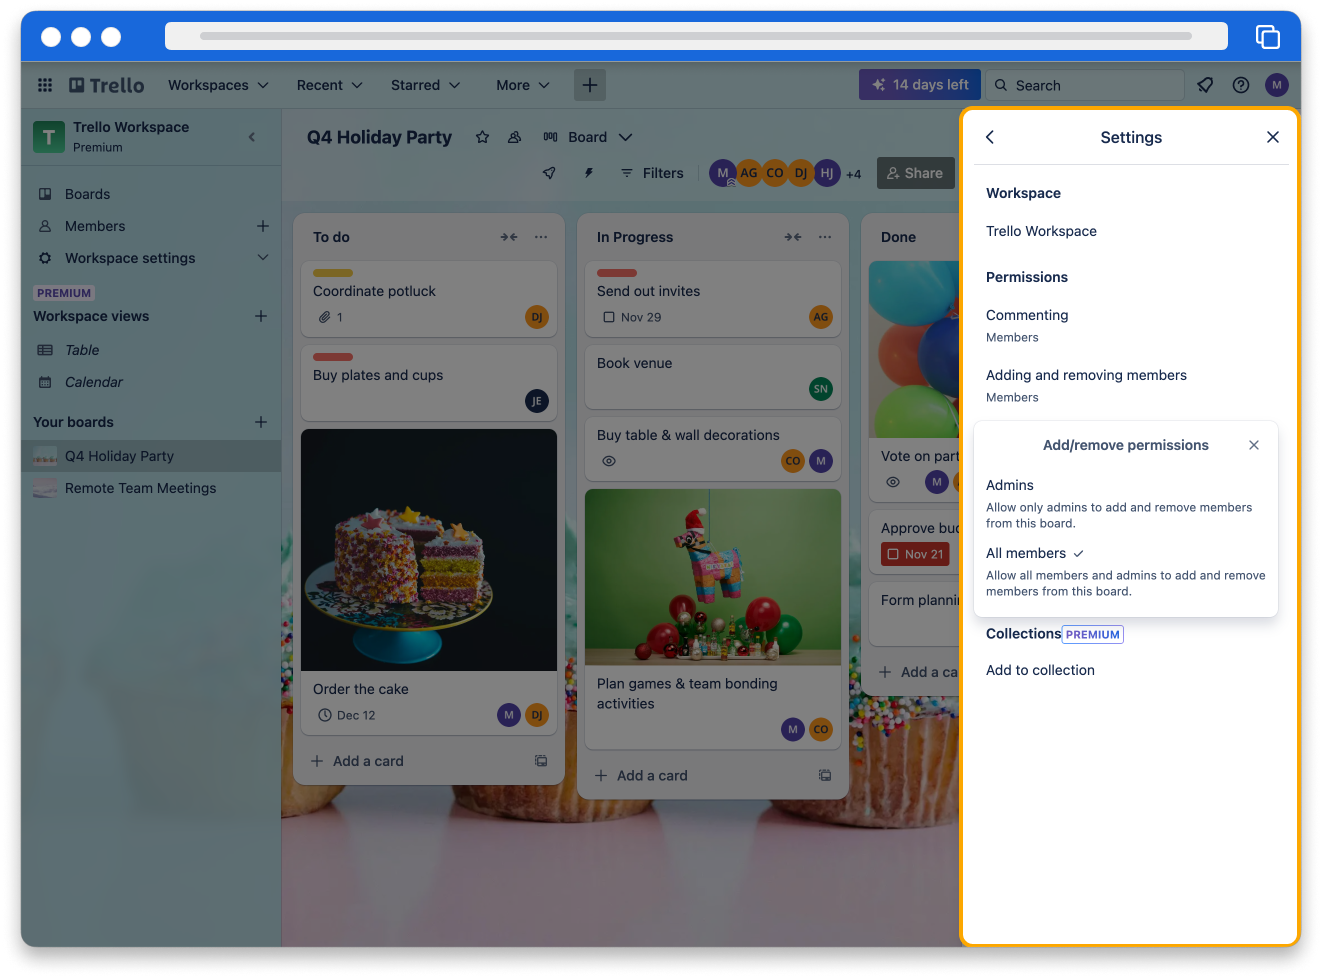
Task: Click the Search input field
Action: pos(1085,85)
